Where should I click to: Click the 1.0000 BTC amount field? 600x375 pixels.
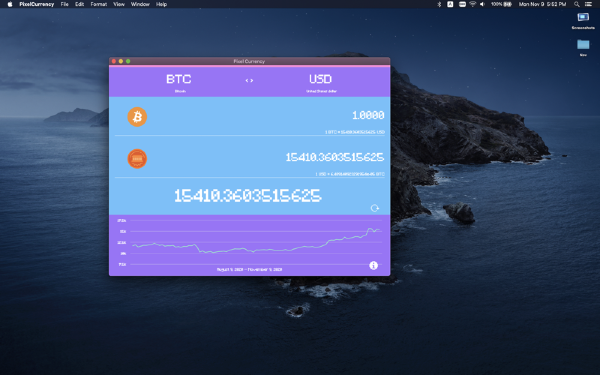pyautogui.click(x=368, y=115)
